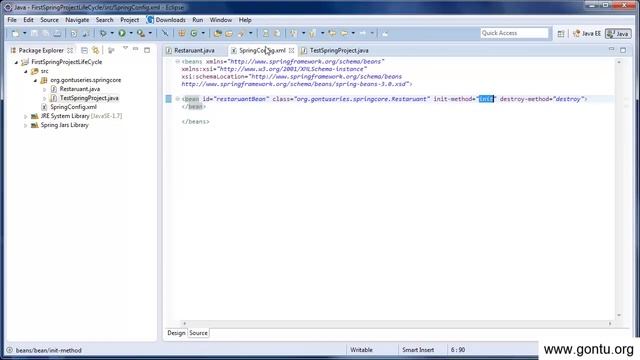Click the External Tools run icon

(141, 33)
